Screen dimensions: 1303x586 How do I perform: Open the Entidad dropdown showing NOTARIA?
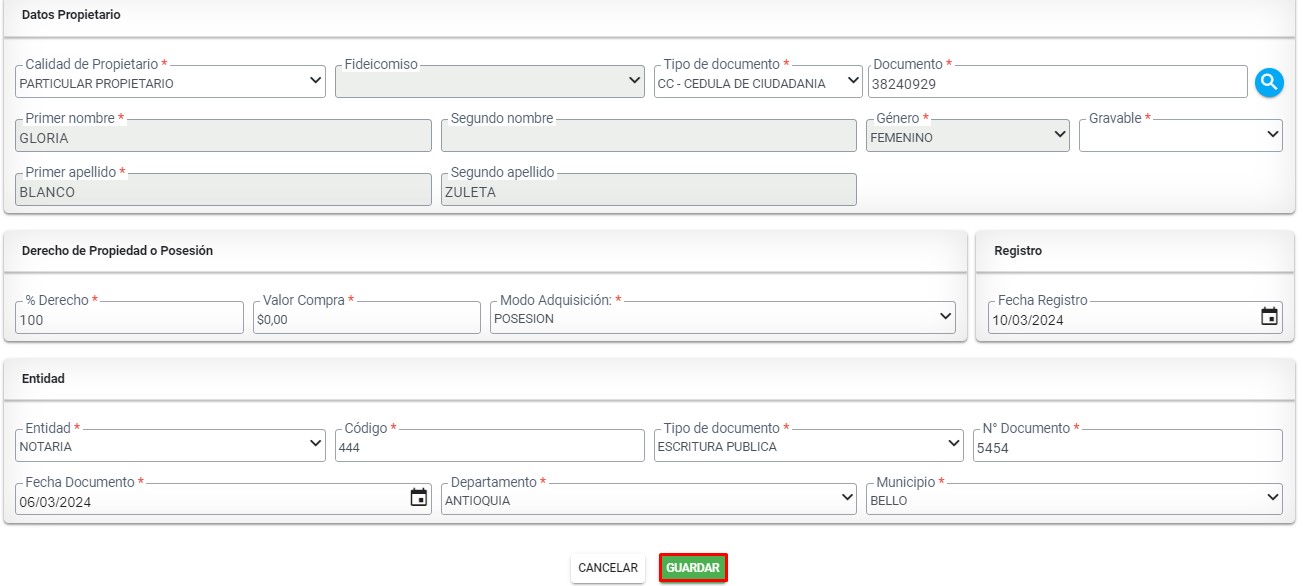[171, 445]
